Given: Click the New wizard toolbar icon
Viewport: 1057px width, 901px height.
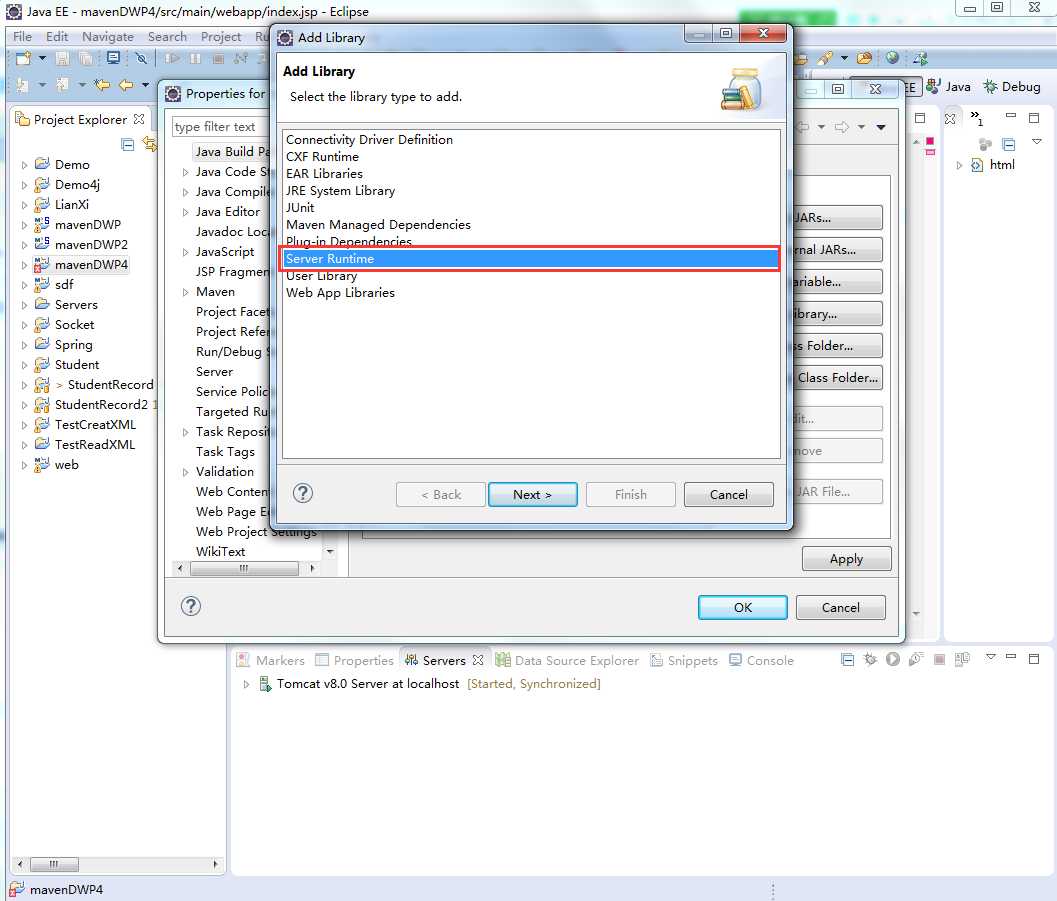Looking at the screenshot, I should coord(24,59).
